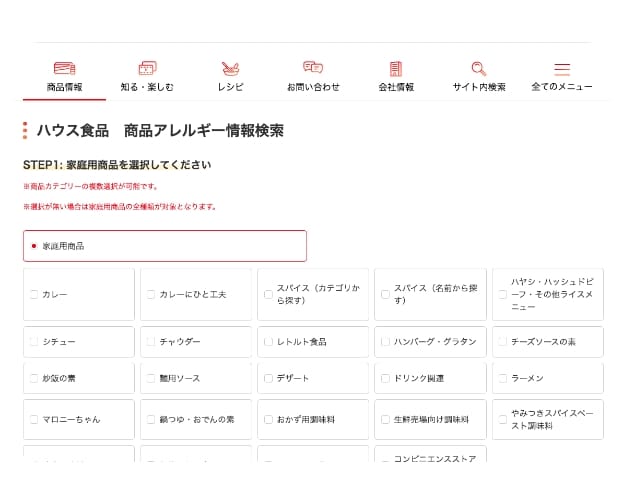Check the 炒飯の素 checkbox
This screenshot has height=488, width=636.
click(x=34, y=378)
